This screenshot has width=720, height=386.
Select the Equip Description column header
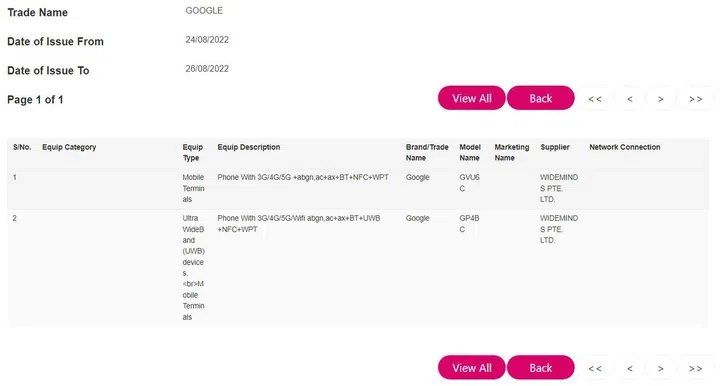coord(248,147)
